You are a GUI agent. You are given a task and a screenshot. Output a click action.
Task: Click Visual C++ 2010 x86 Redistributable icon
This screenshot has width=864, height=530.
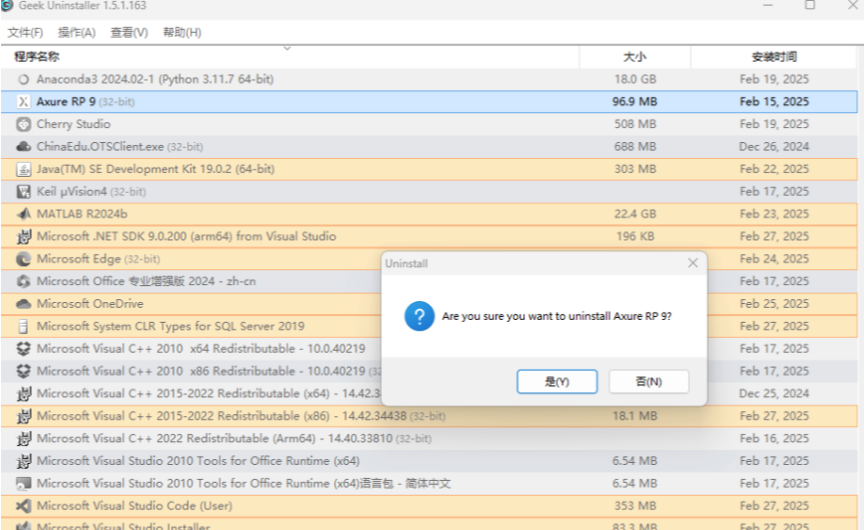click(23, 371)
